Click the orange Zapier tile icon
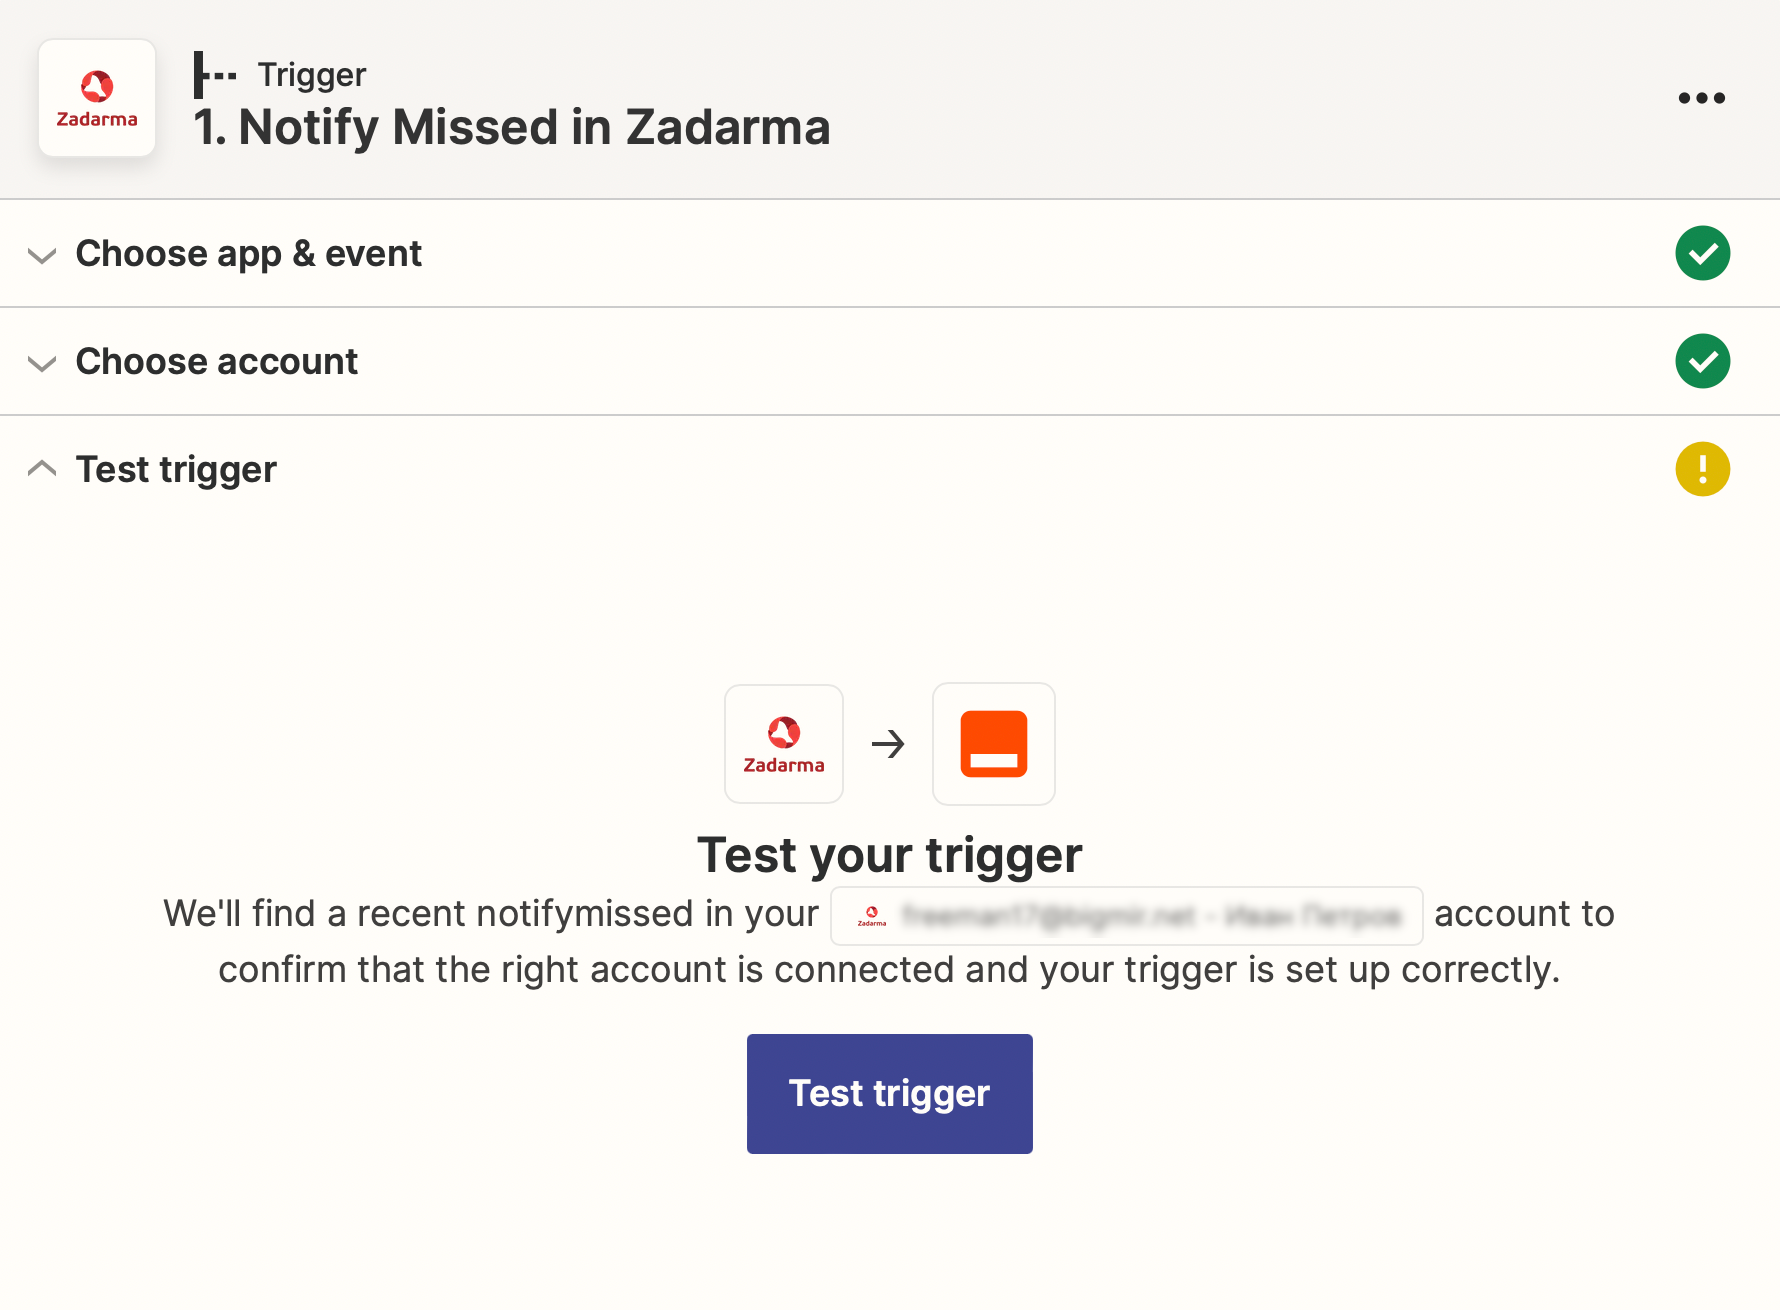 point(993,744)
